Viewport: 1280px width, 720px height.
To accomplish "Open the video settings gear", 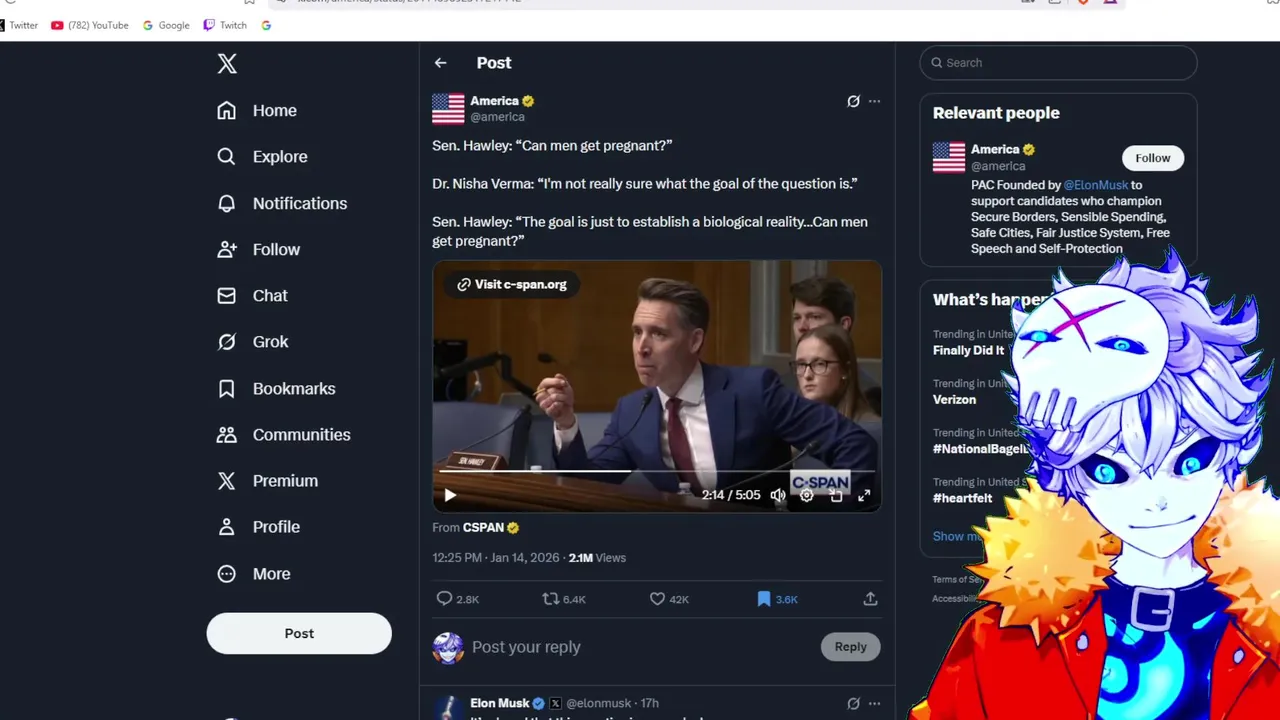I will [807, 495].
